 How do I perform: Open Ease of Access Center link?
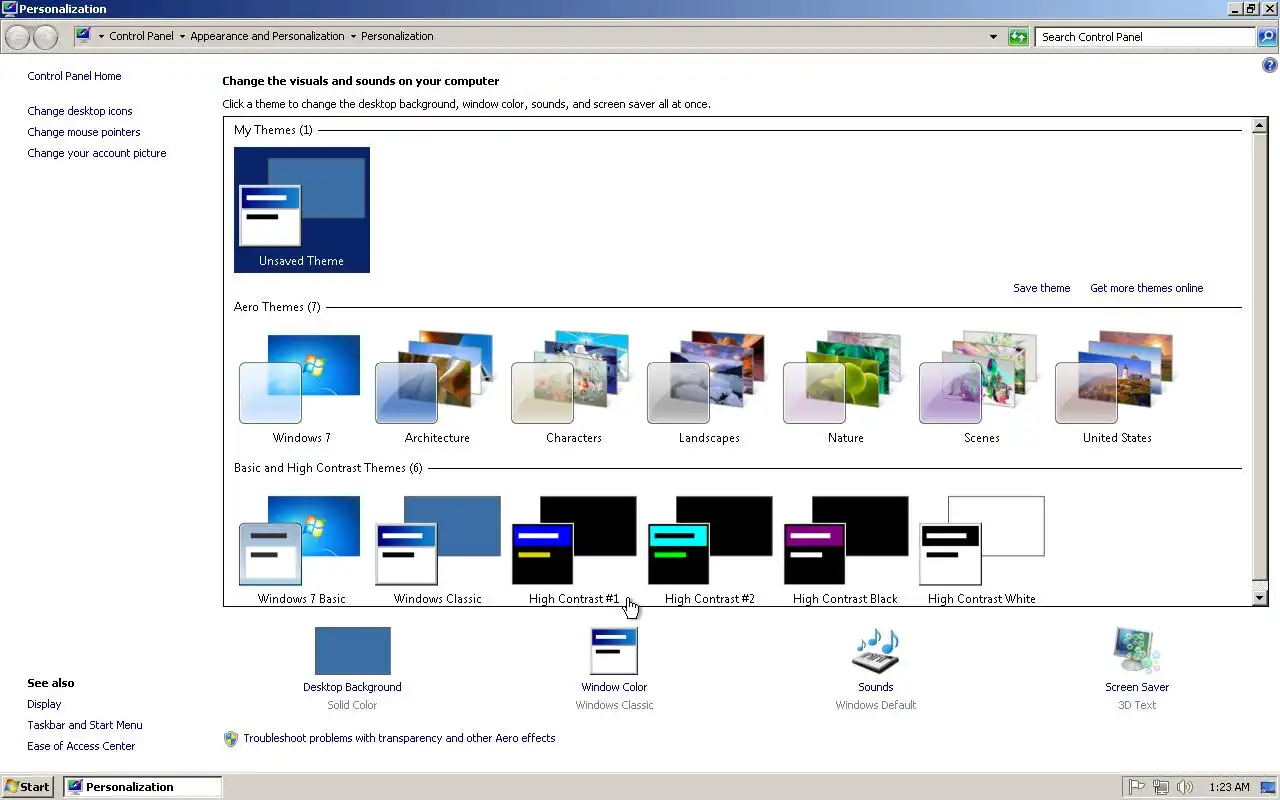pyautogui.click(x=81, y=746)
